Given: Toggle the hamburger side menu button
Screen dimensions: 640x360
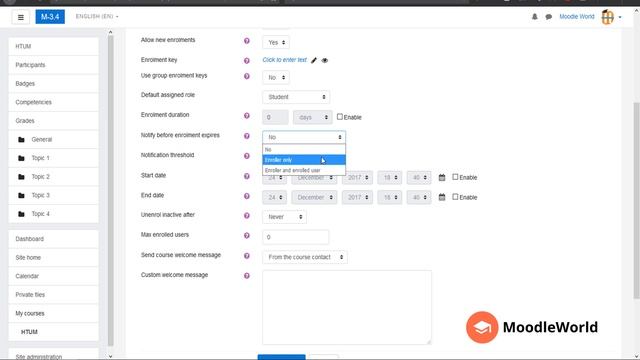Looking at the screenshot, I should pos(20,17).
